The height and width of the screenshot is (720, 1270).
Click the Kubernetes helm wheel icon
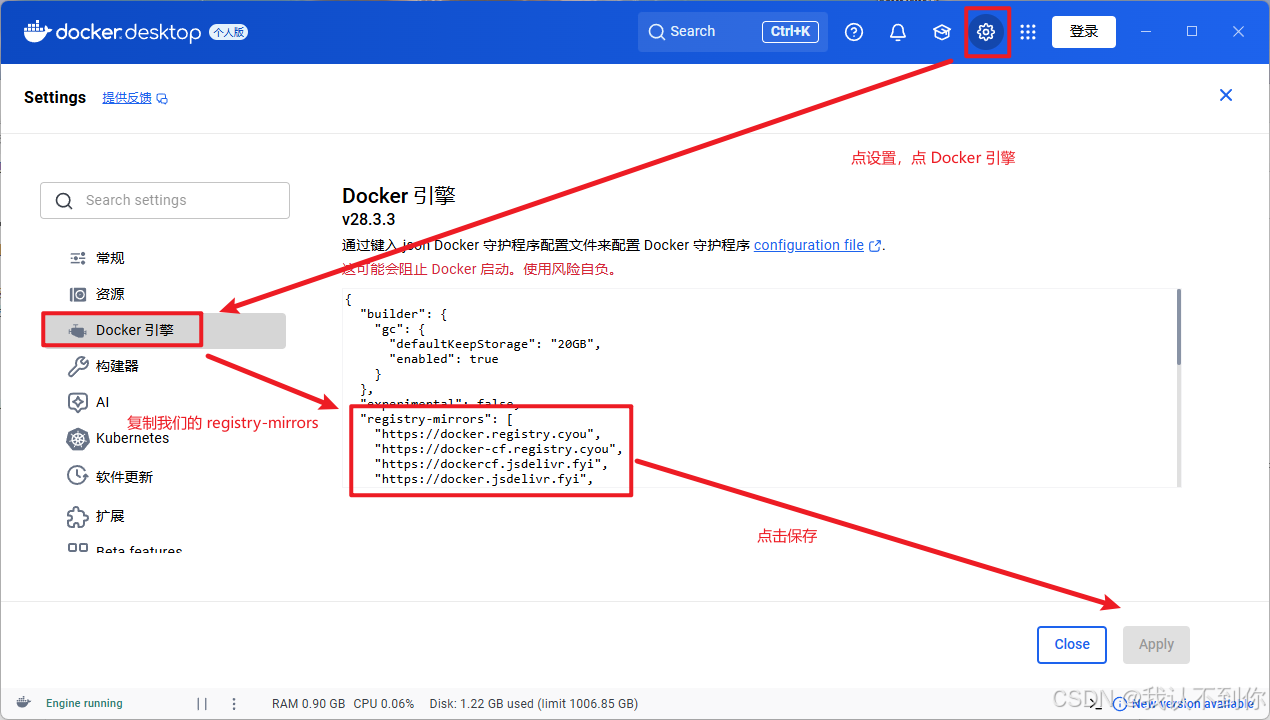coord(78,438)
